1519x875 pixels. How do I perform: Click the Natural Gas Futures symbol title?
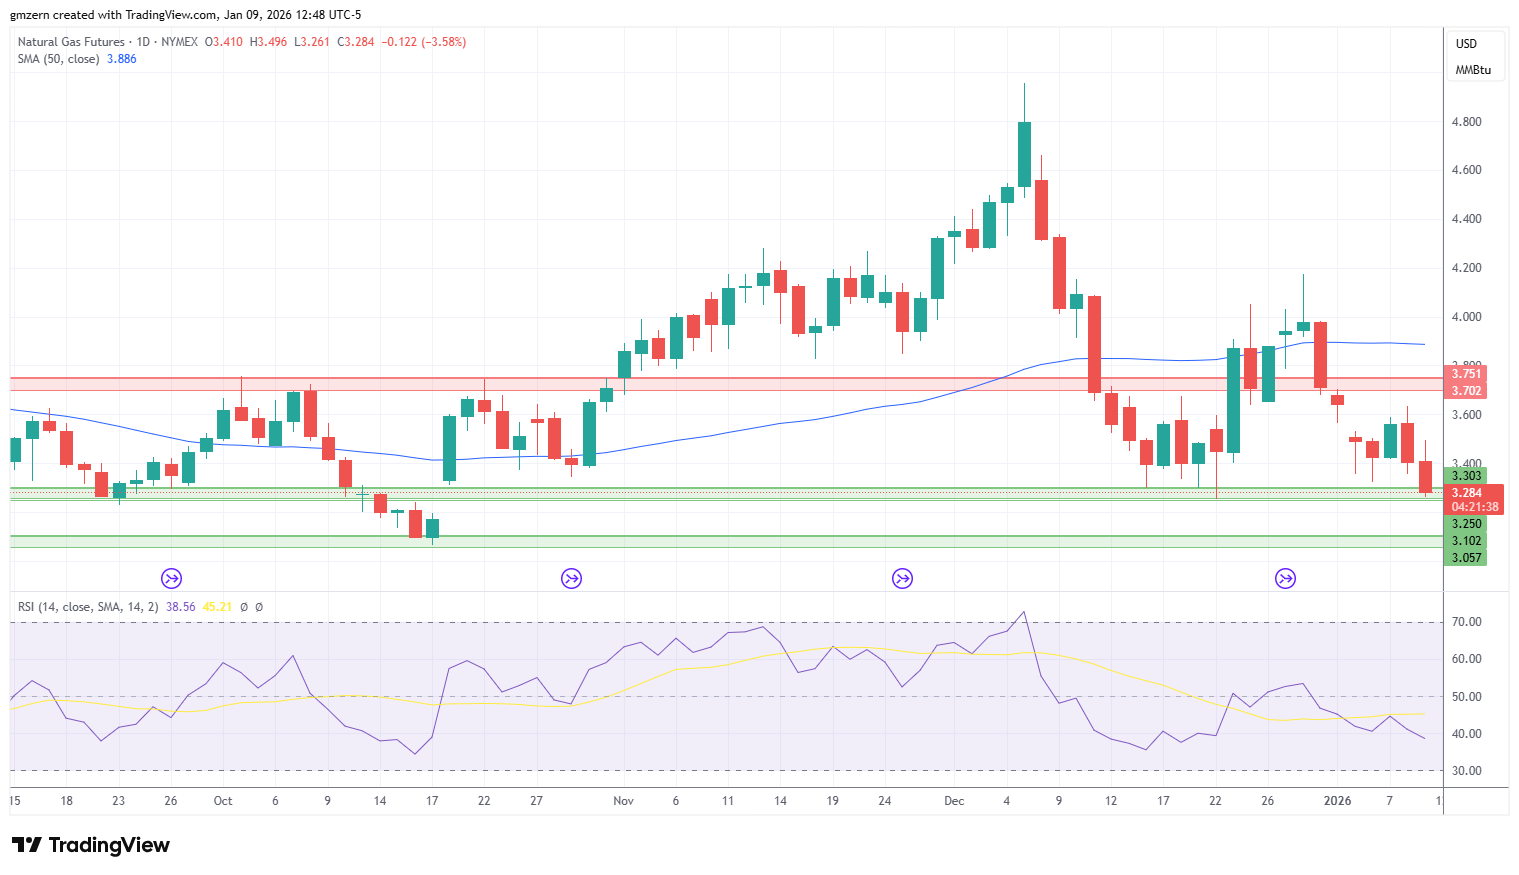click(x=71, y=42)
